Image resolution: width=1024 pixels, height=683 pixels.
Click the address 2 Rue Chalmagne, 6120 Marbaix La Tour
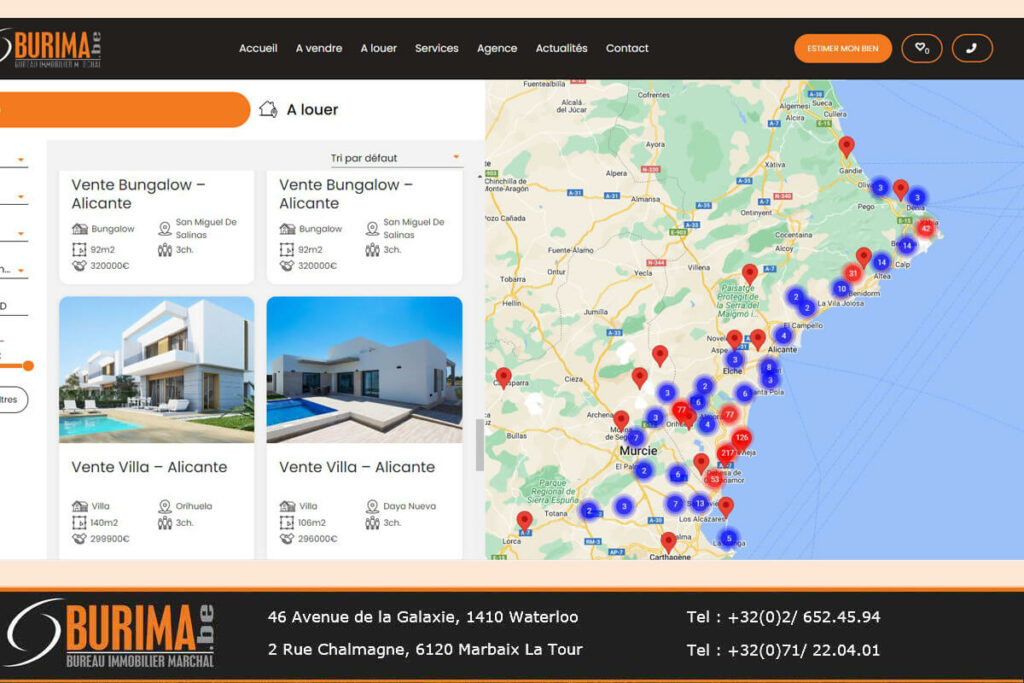425,650
